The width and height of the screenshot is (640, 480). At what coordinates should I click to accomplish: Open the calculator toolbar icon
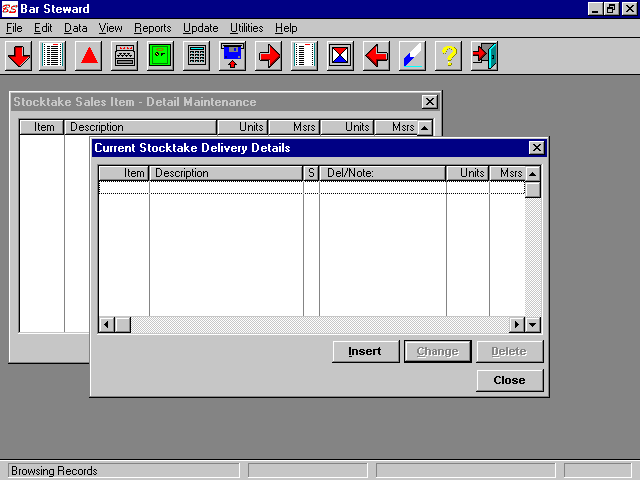click(197, 56)
